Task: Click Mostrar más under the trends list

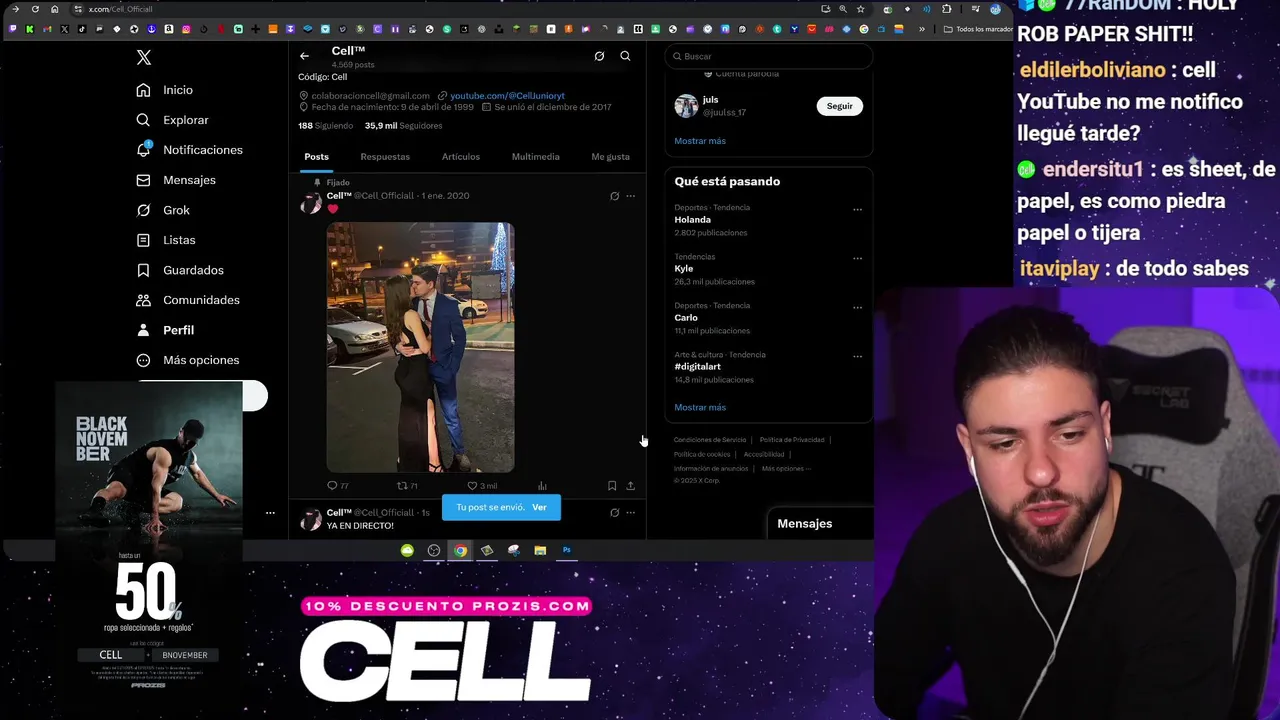Action: click(700, 408)
